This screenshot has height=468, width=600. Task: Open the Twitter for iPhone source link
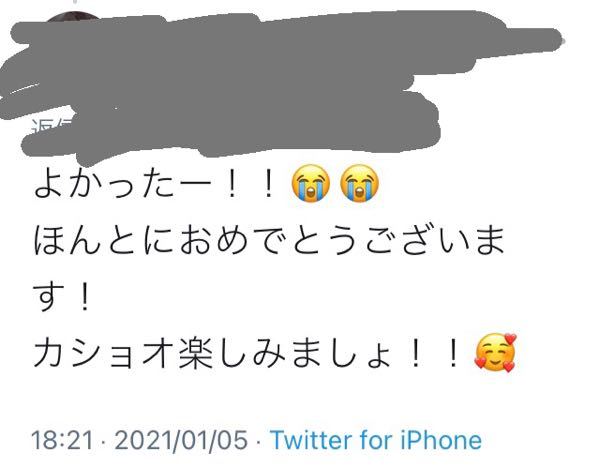[376, 440]
